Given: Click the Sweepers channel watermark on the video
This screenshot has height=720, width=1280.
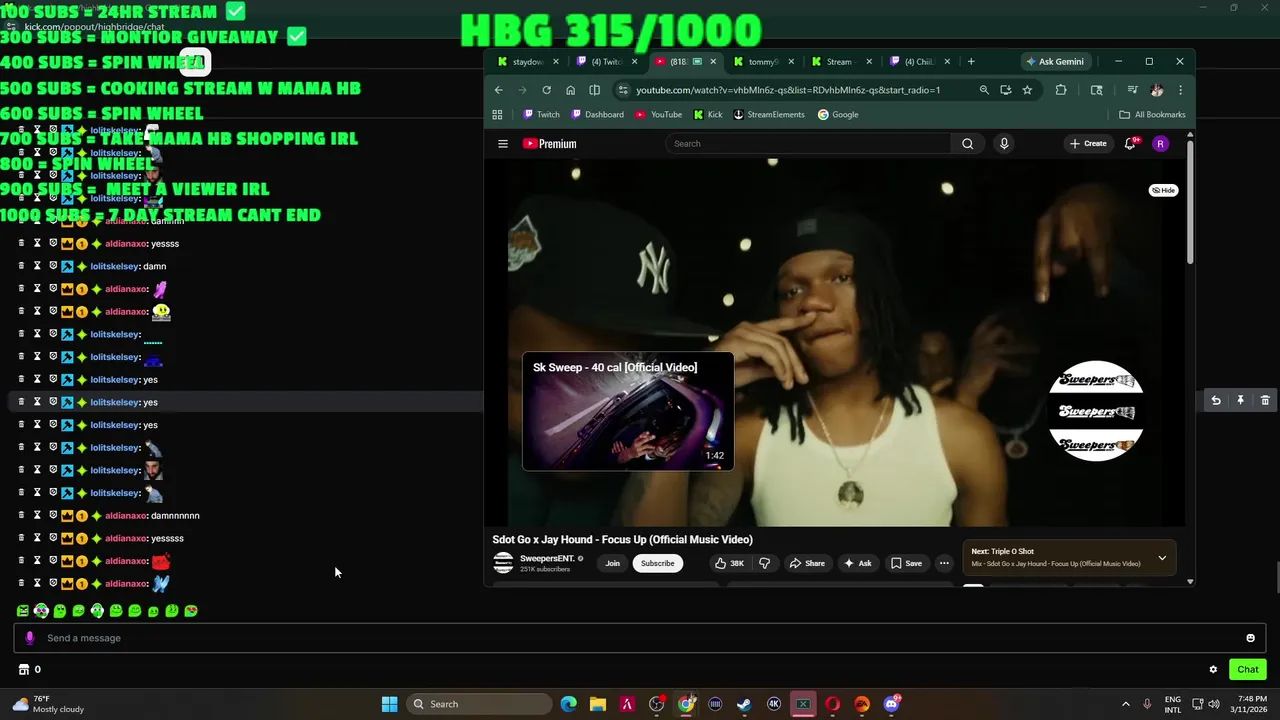Looking at the screenshot, I should (1096, 411).
